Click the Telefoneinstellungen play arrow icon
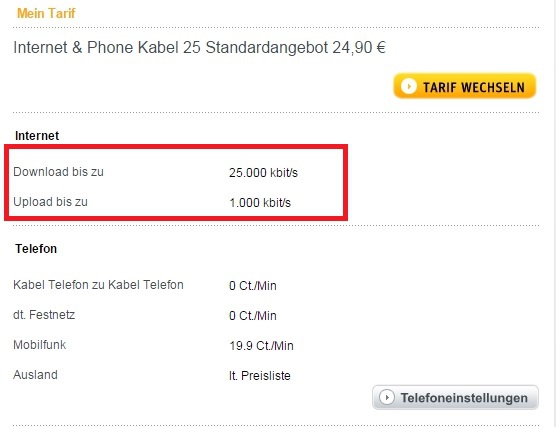Viewport: 556px width, 427px height. tap(387, 397)
